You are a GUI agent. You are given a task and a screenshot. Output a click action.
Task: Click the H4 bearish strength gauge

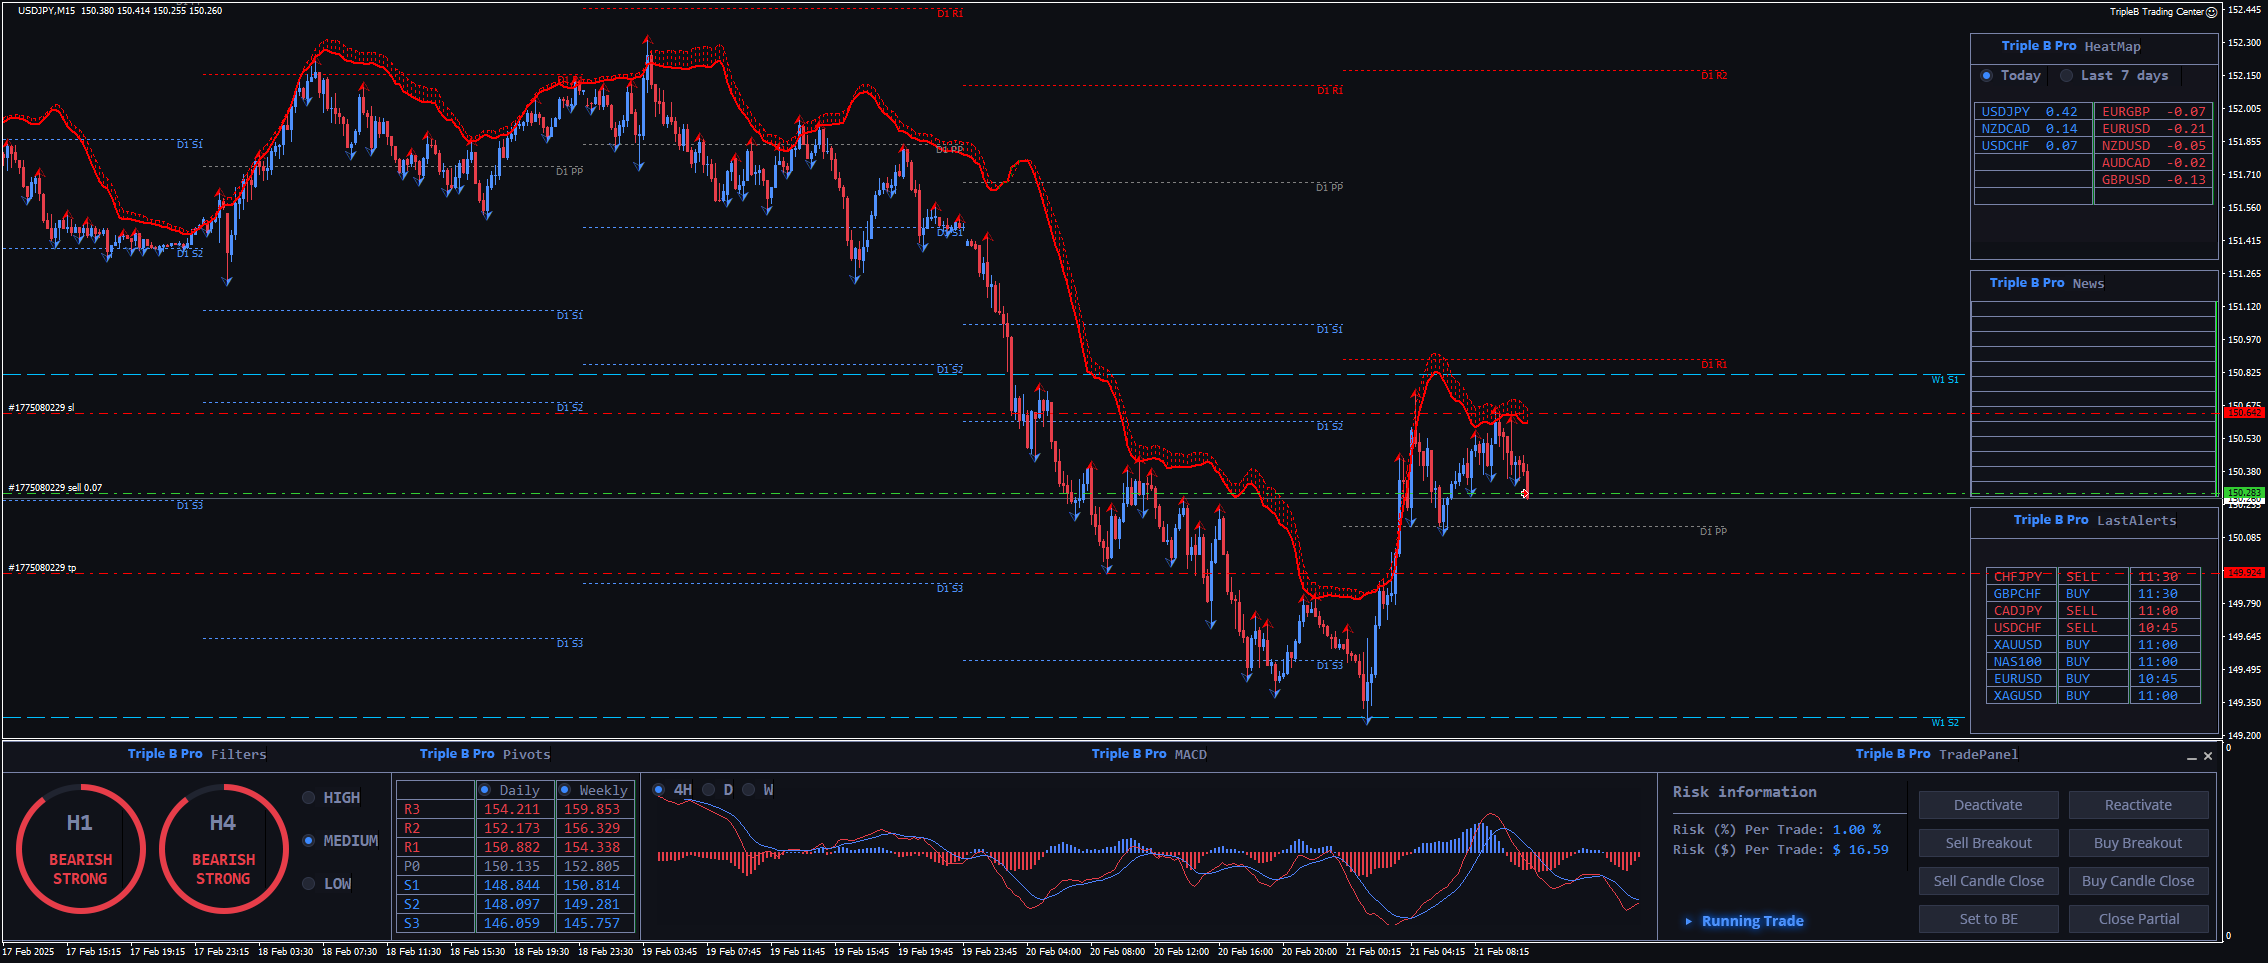(223, 849)
